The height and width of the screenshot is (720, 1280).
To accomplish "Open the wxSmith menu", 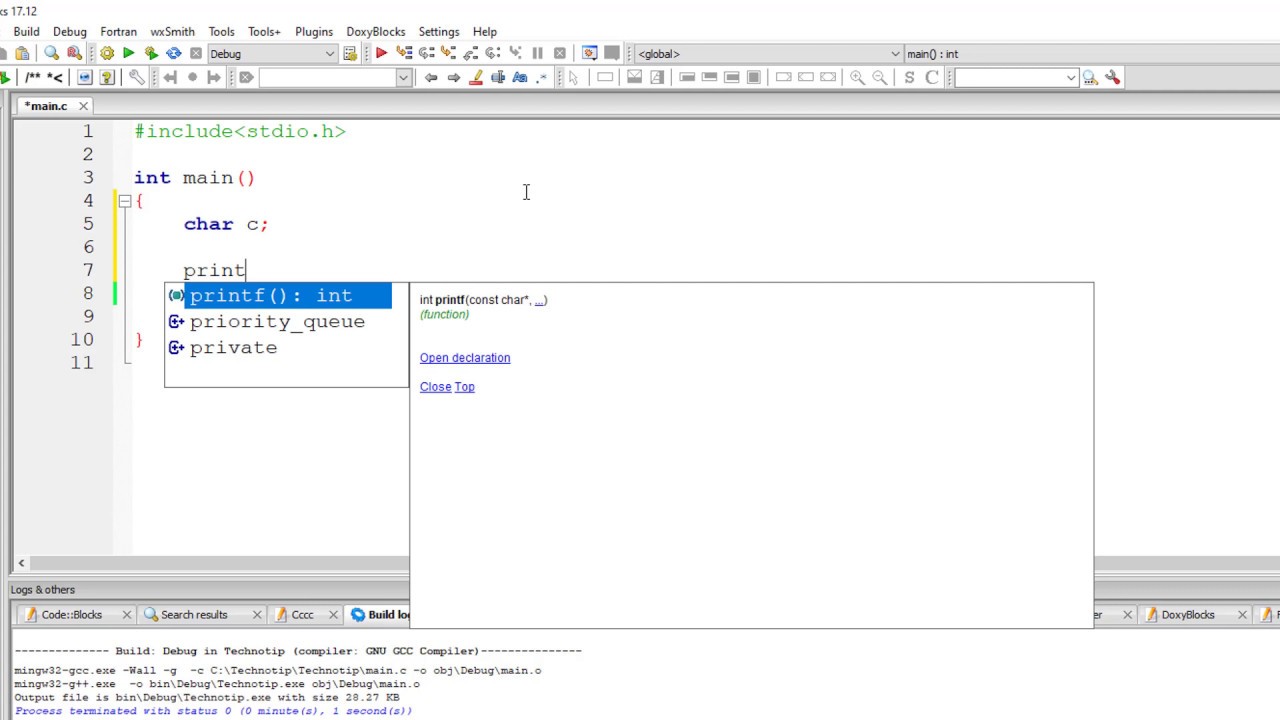I will tap(172, 31).
